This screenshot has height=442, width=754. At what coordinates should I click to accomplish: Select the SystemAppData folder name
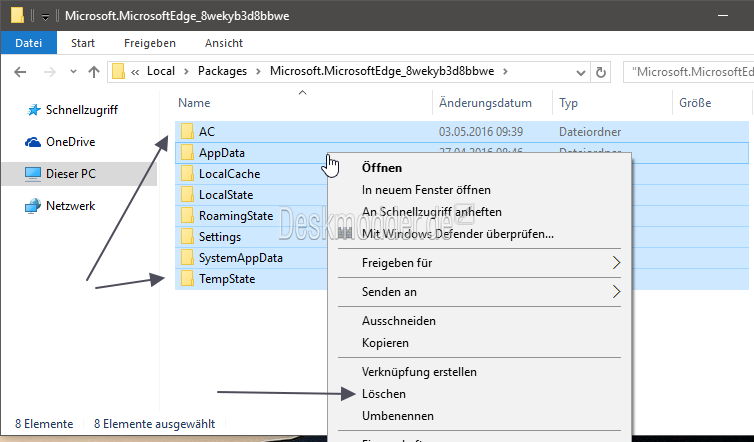[x=240, y=258]
